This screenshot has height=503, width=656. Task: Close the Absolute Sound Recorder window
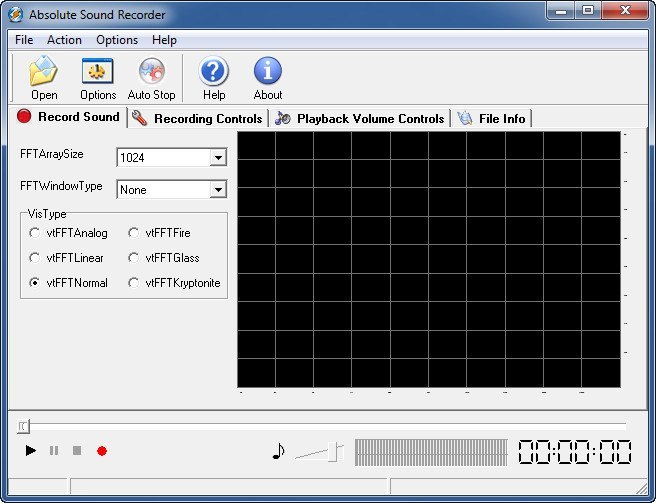pos(625,10)
